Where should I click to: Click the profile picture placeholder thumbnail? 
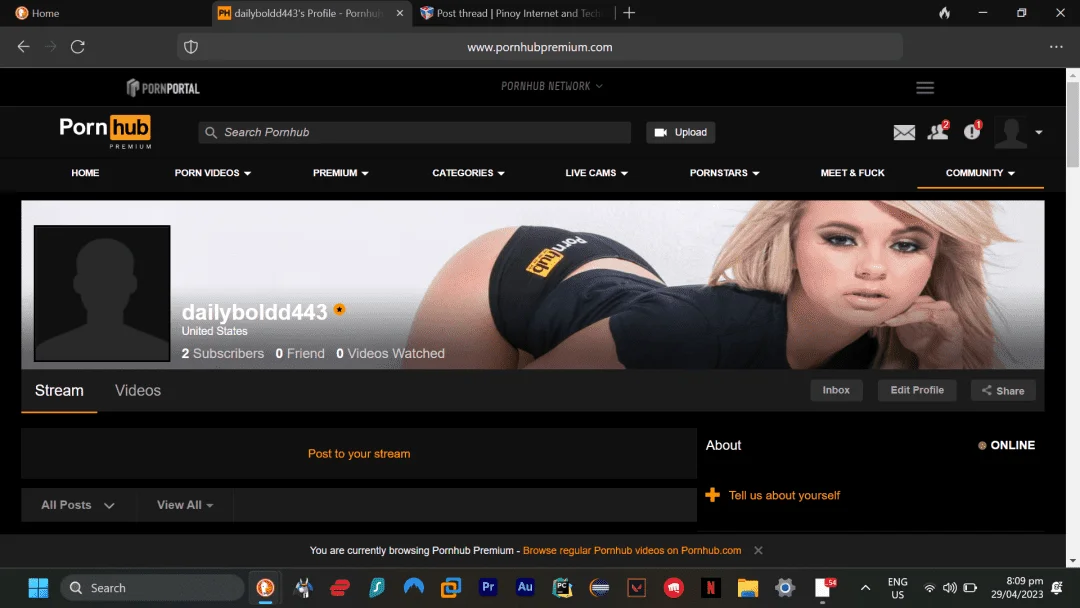[x=102, y=293]
